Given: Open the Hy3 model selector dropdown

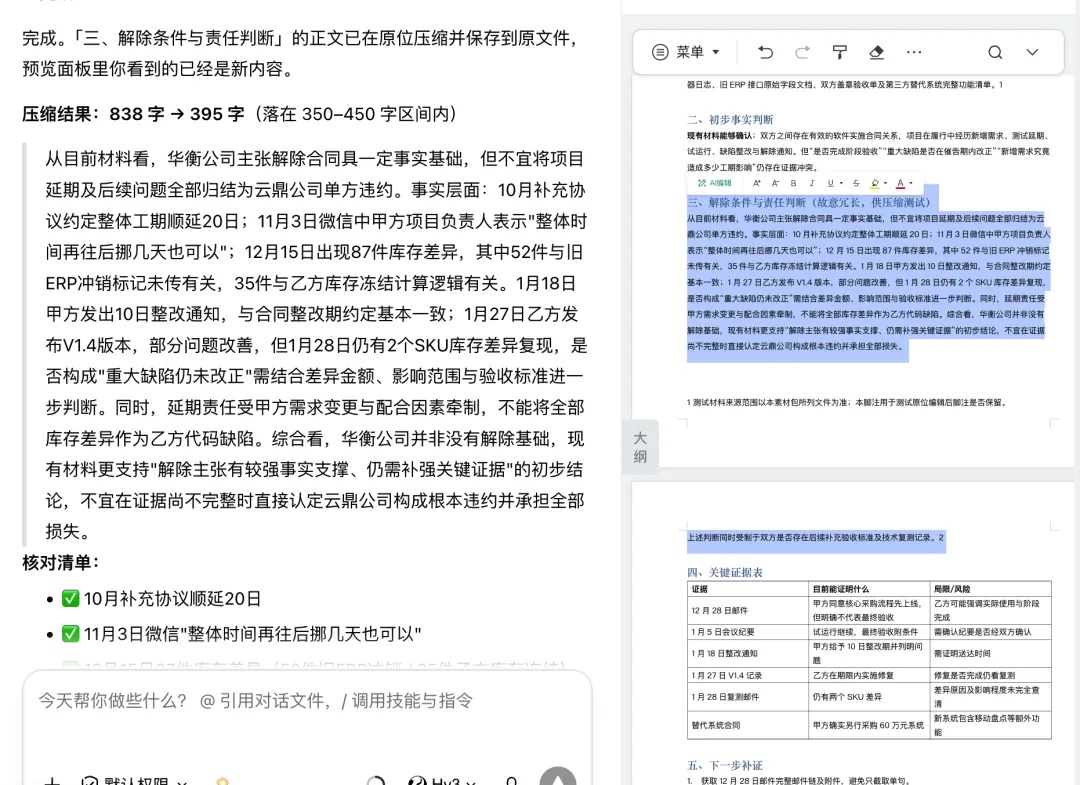Looking at the screenshot, I should pyautogui.click(x=442, y=781).
